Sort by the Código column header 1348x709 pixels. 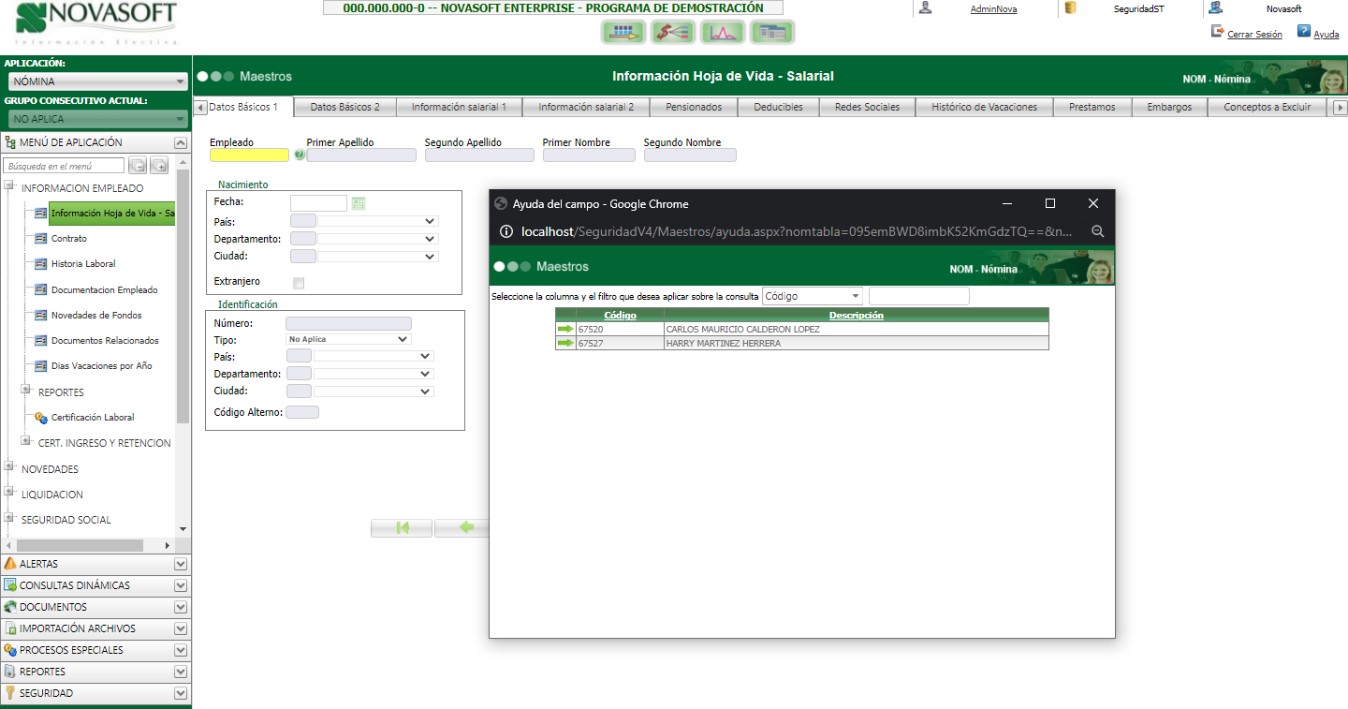coord(620,315)
